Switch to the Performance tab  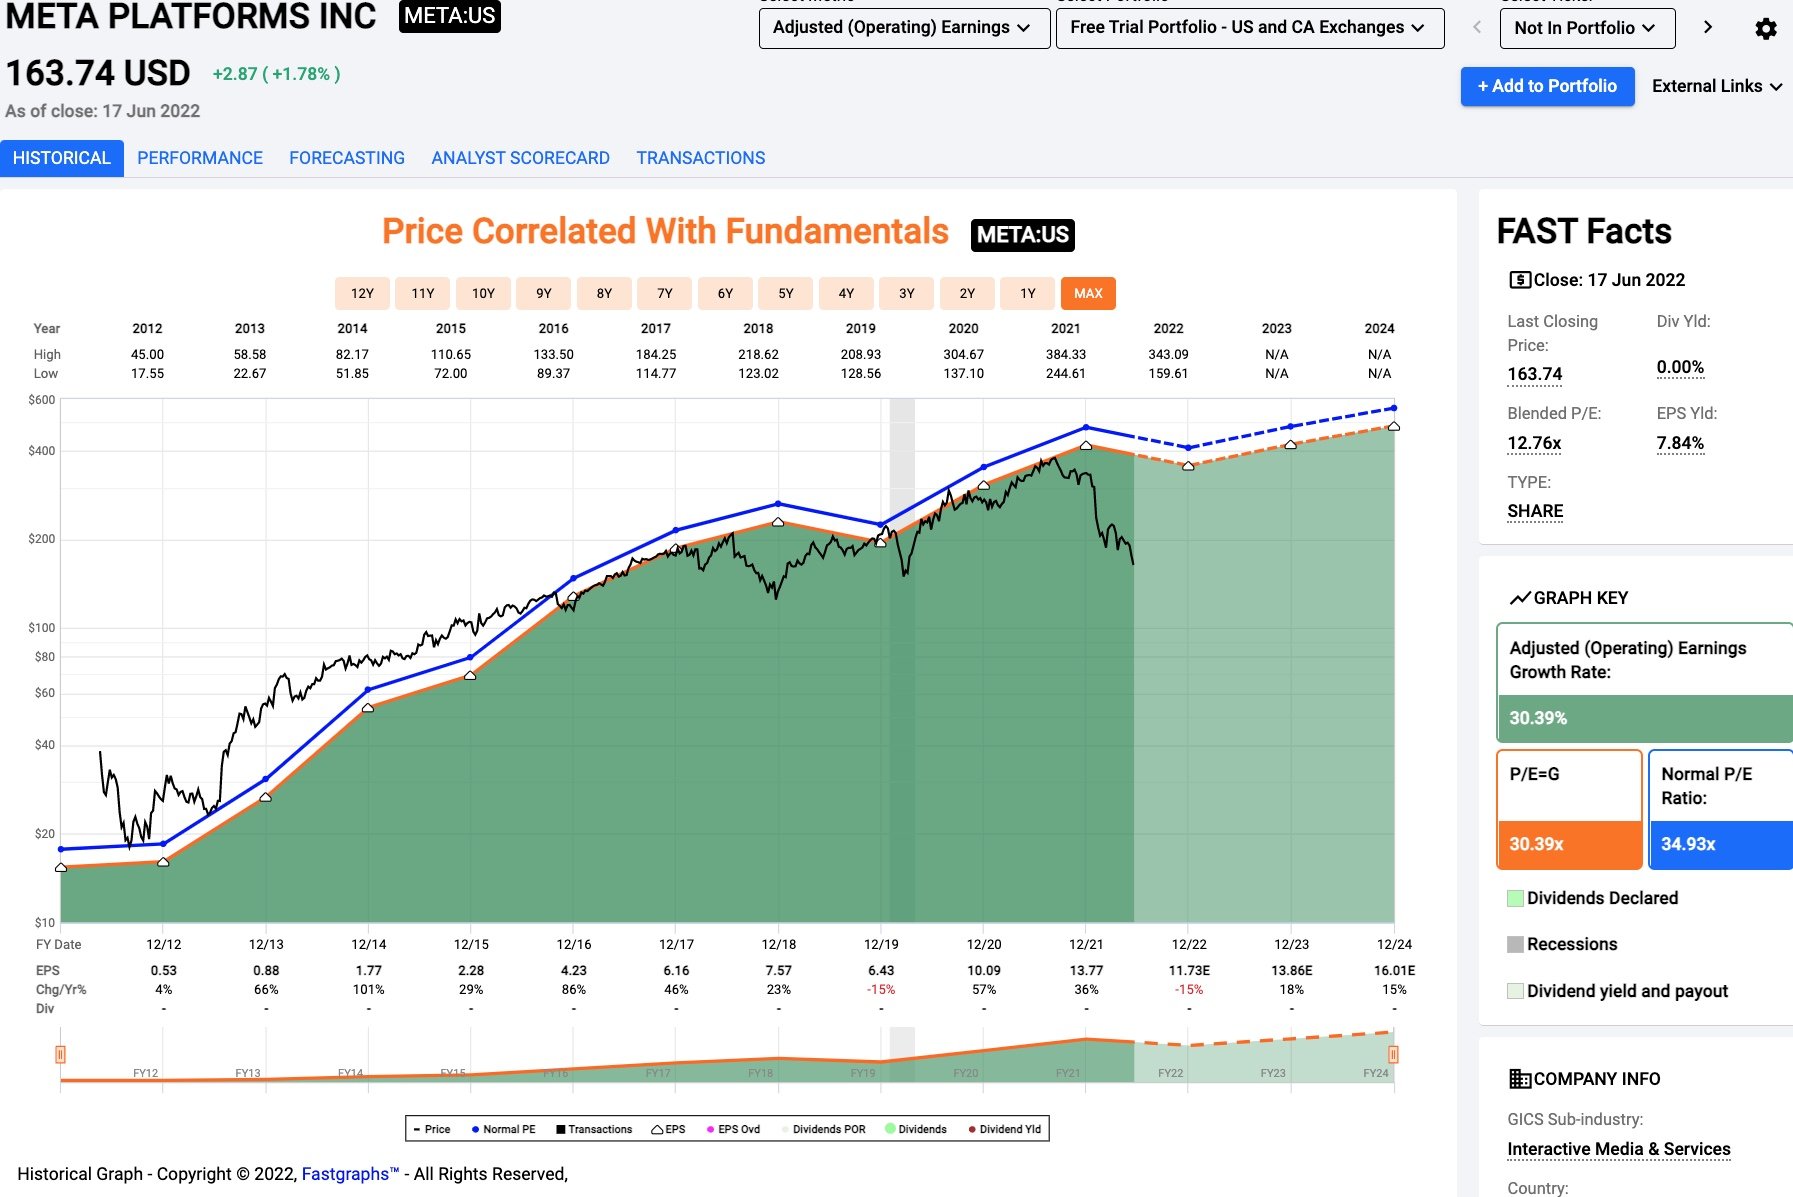(200, 158)
